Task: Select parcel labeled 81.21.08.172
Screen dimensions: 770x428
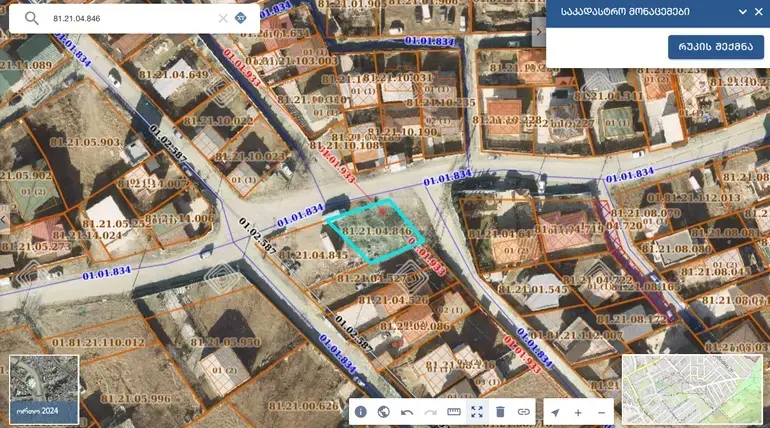Action: click(632, 320)
